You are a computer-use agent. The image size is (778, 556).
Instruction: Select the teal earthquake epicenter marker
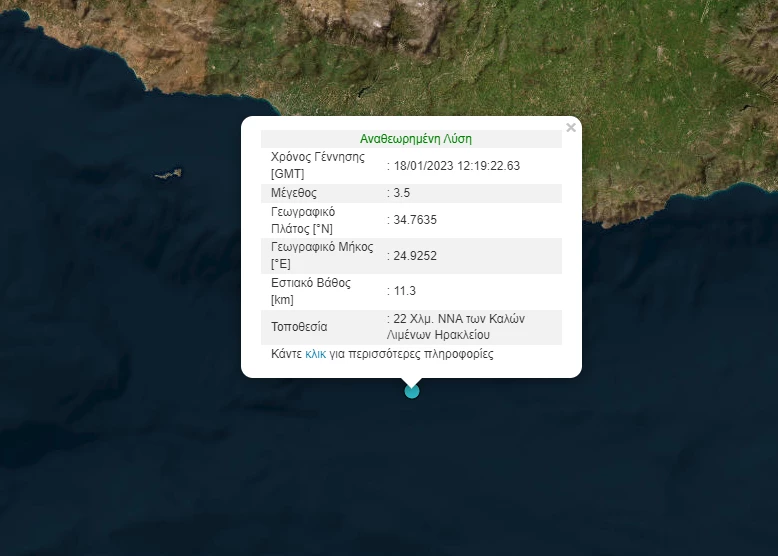[412, 391]
